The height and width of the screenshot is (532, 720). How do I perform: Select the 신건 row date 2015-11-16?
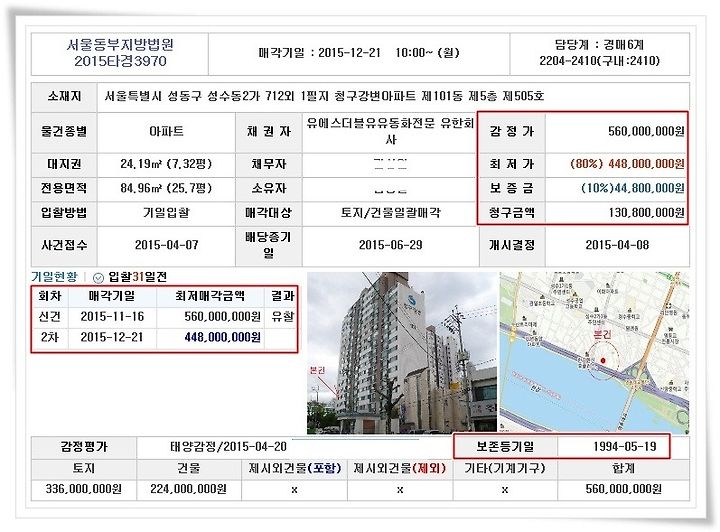point(112,317)
